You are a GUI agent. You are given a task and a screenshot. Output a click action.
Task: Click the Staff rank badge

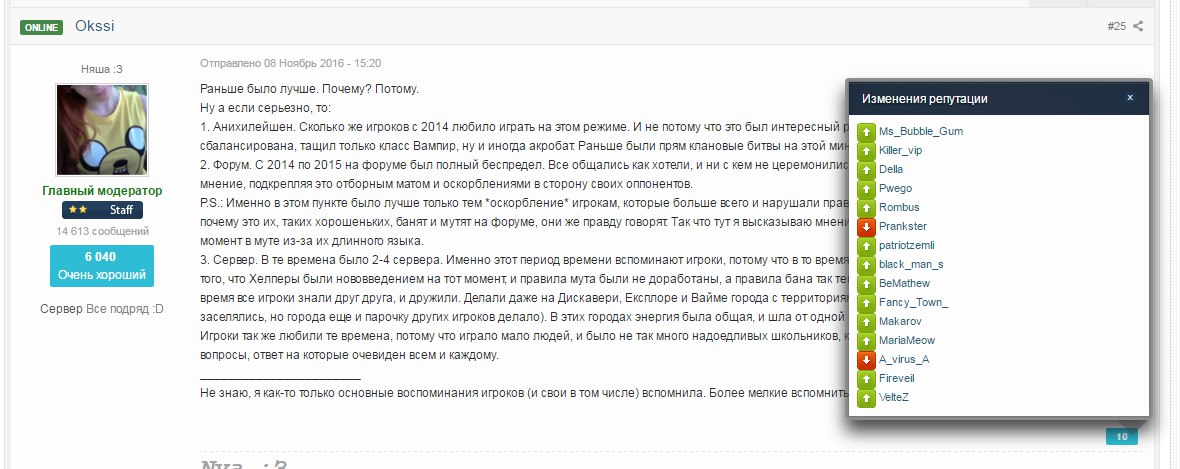[102, 210]
